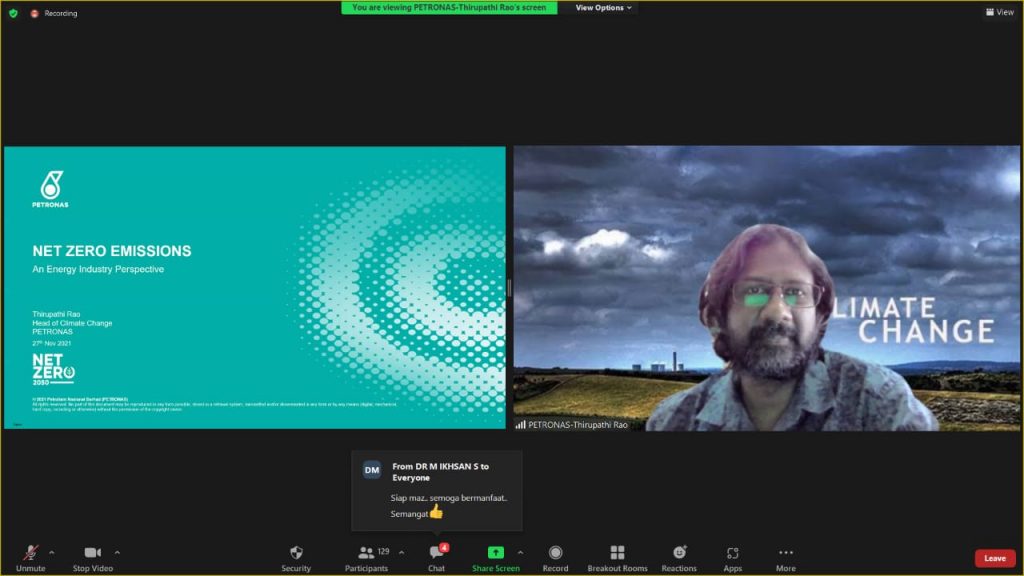The height and width of the screenshot is (576, 1024).
Task: Start recording with Record button
Action: [555, 558]
